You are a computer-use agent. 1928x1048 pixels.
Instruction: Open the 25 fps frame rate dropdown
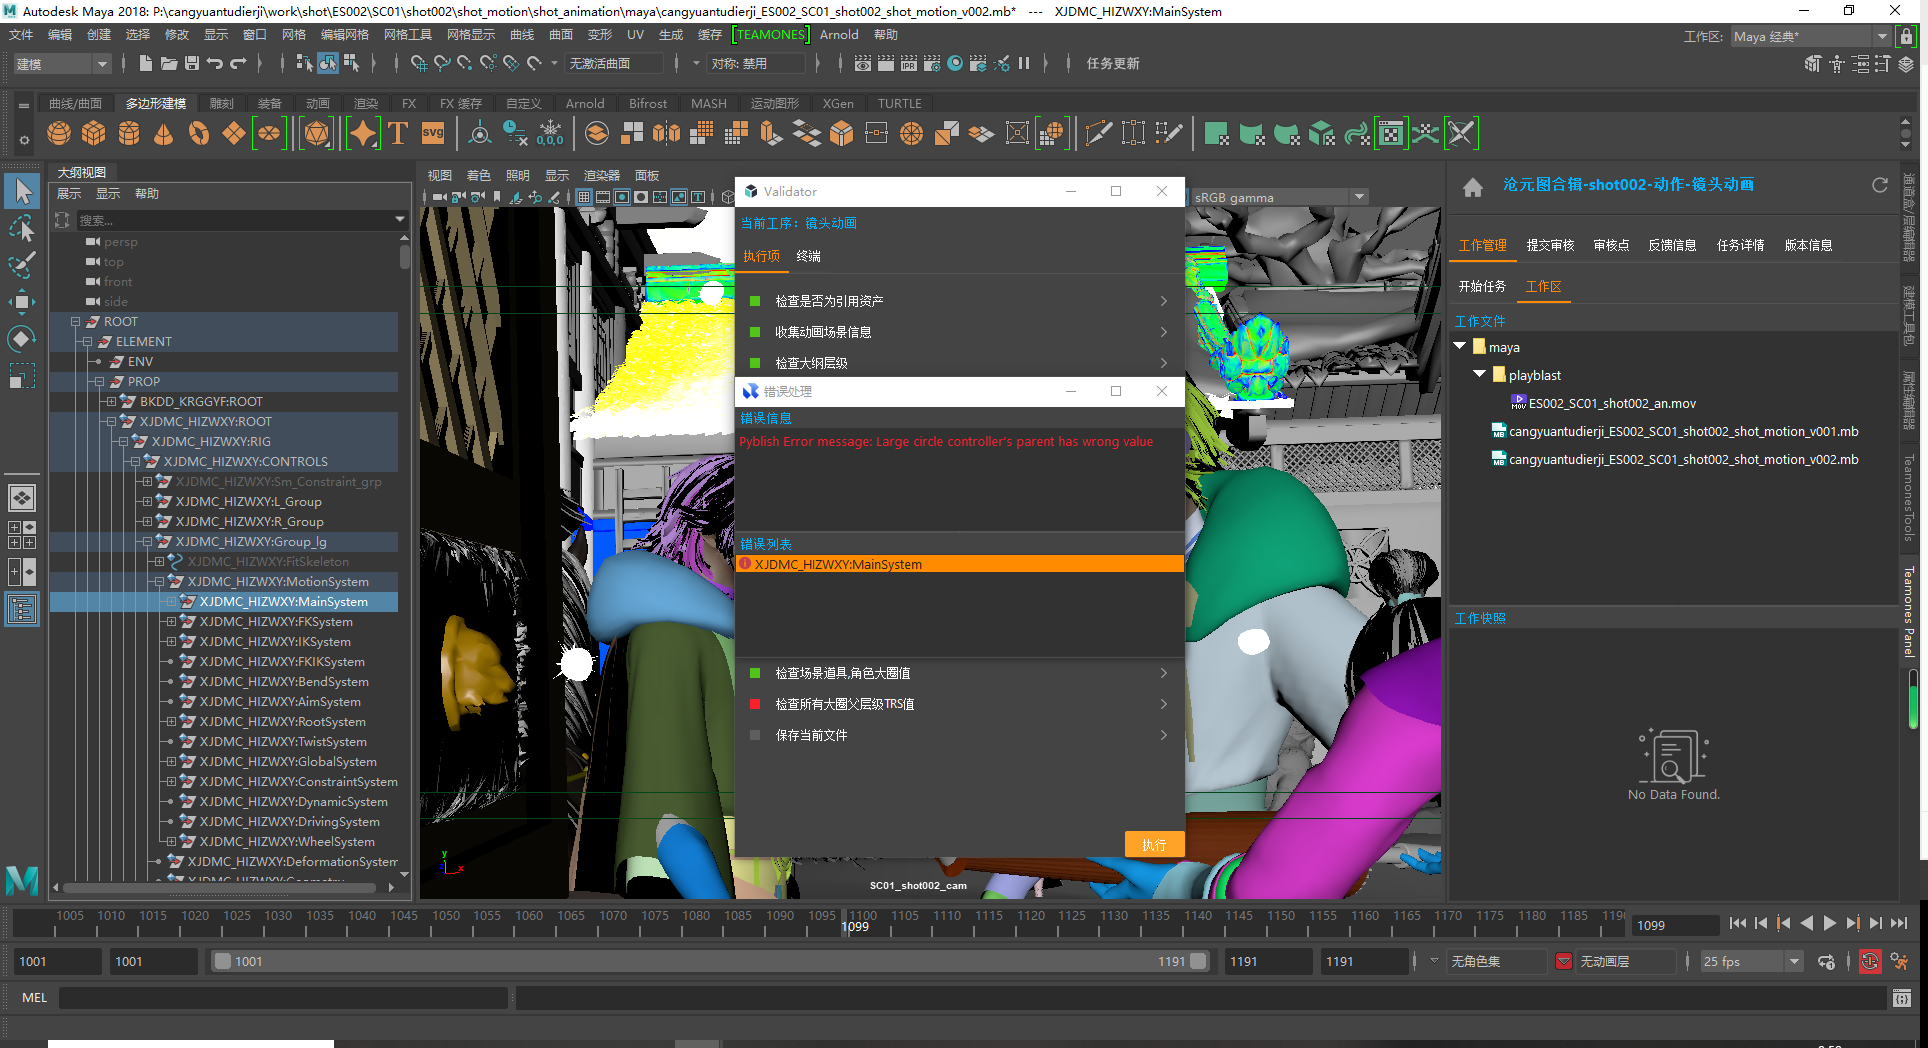(x=1794, y=962)
